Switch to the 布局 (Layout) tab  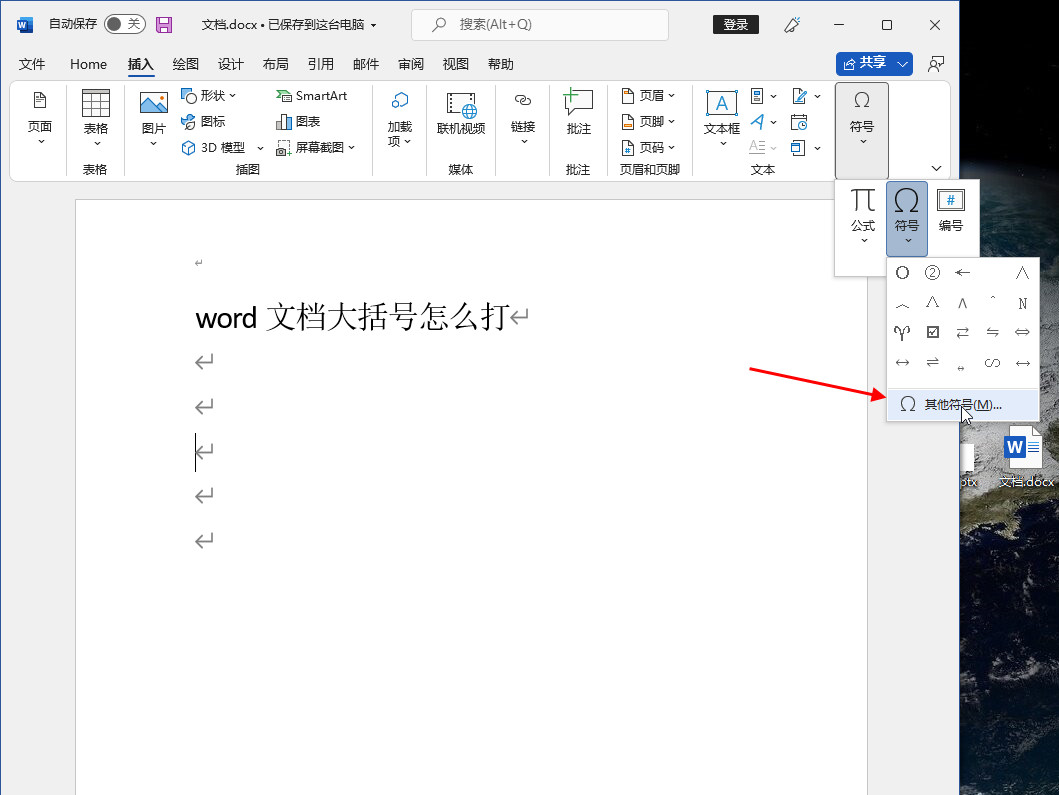276,64
